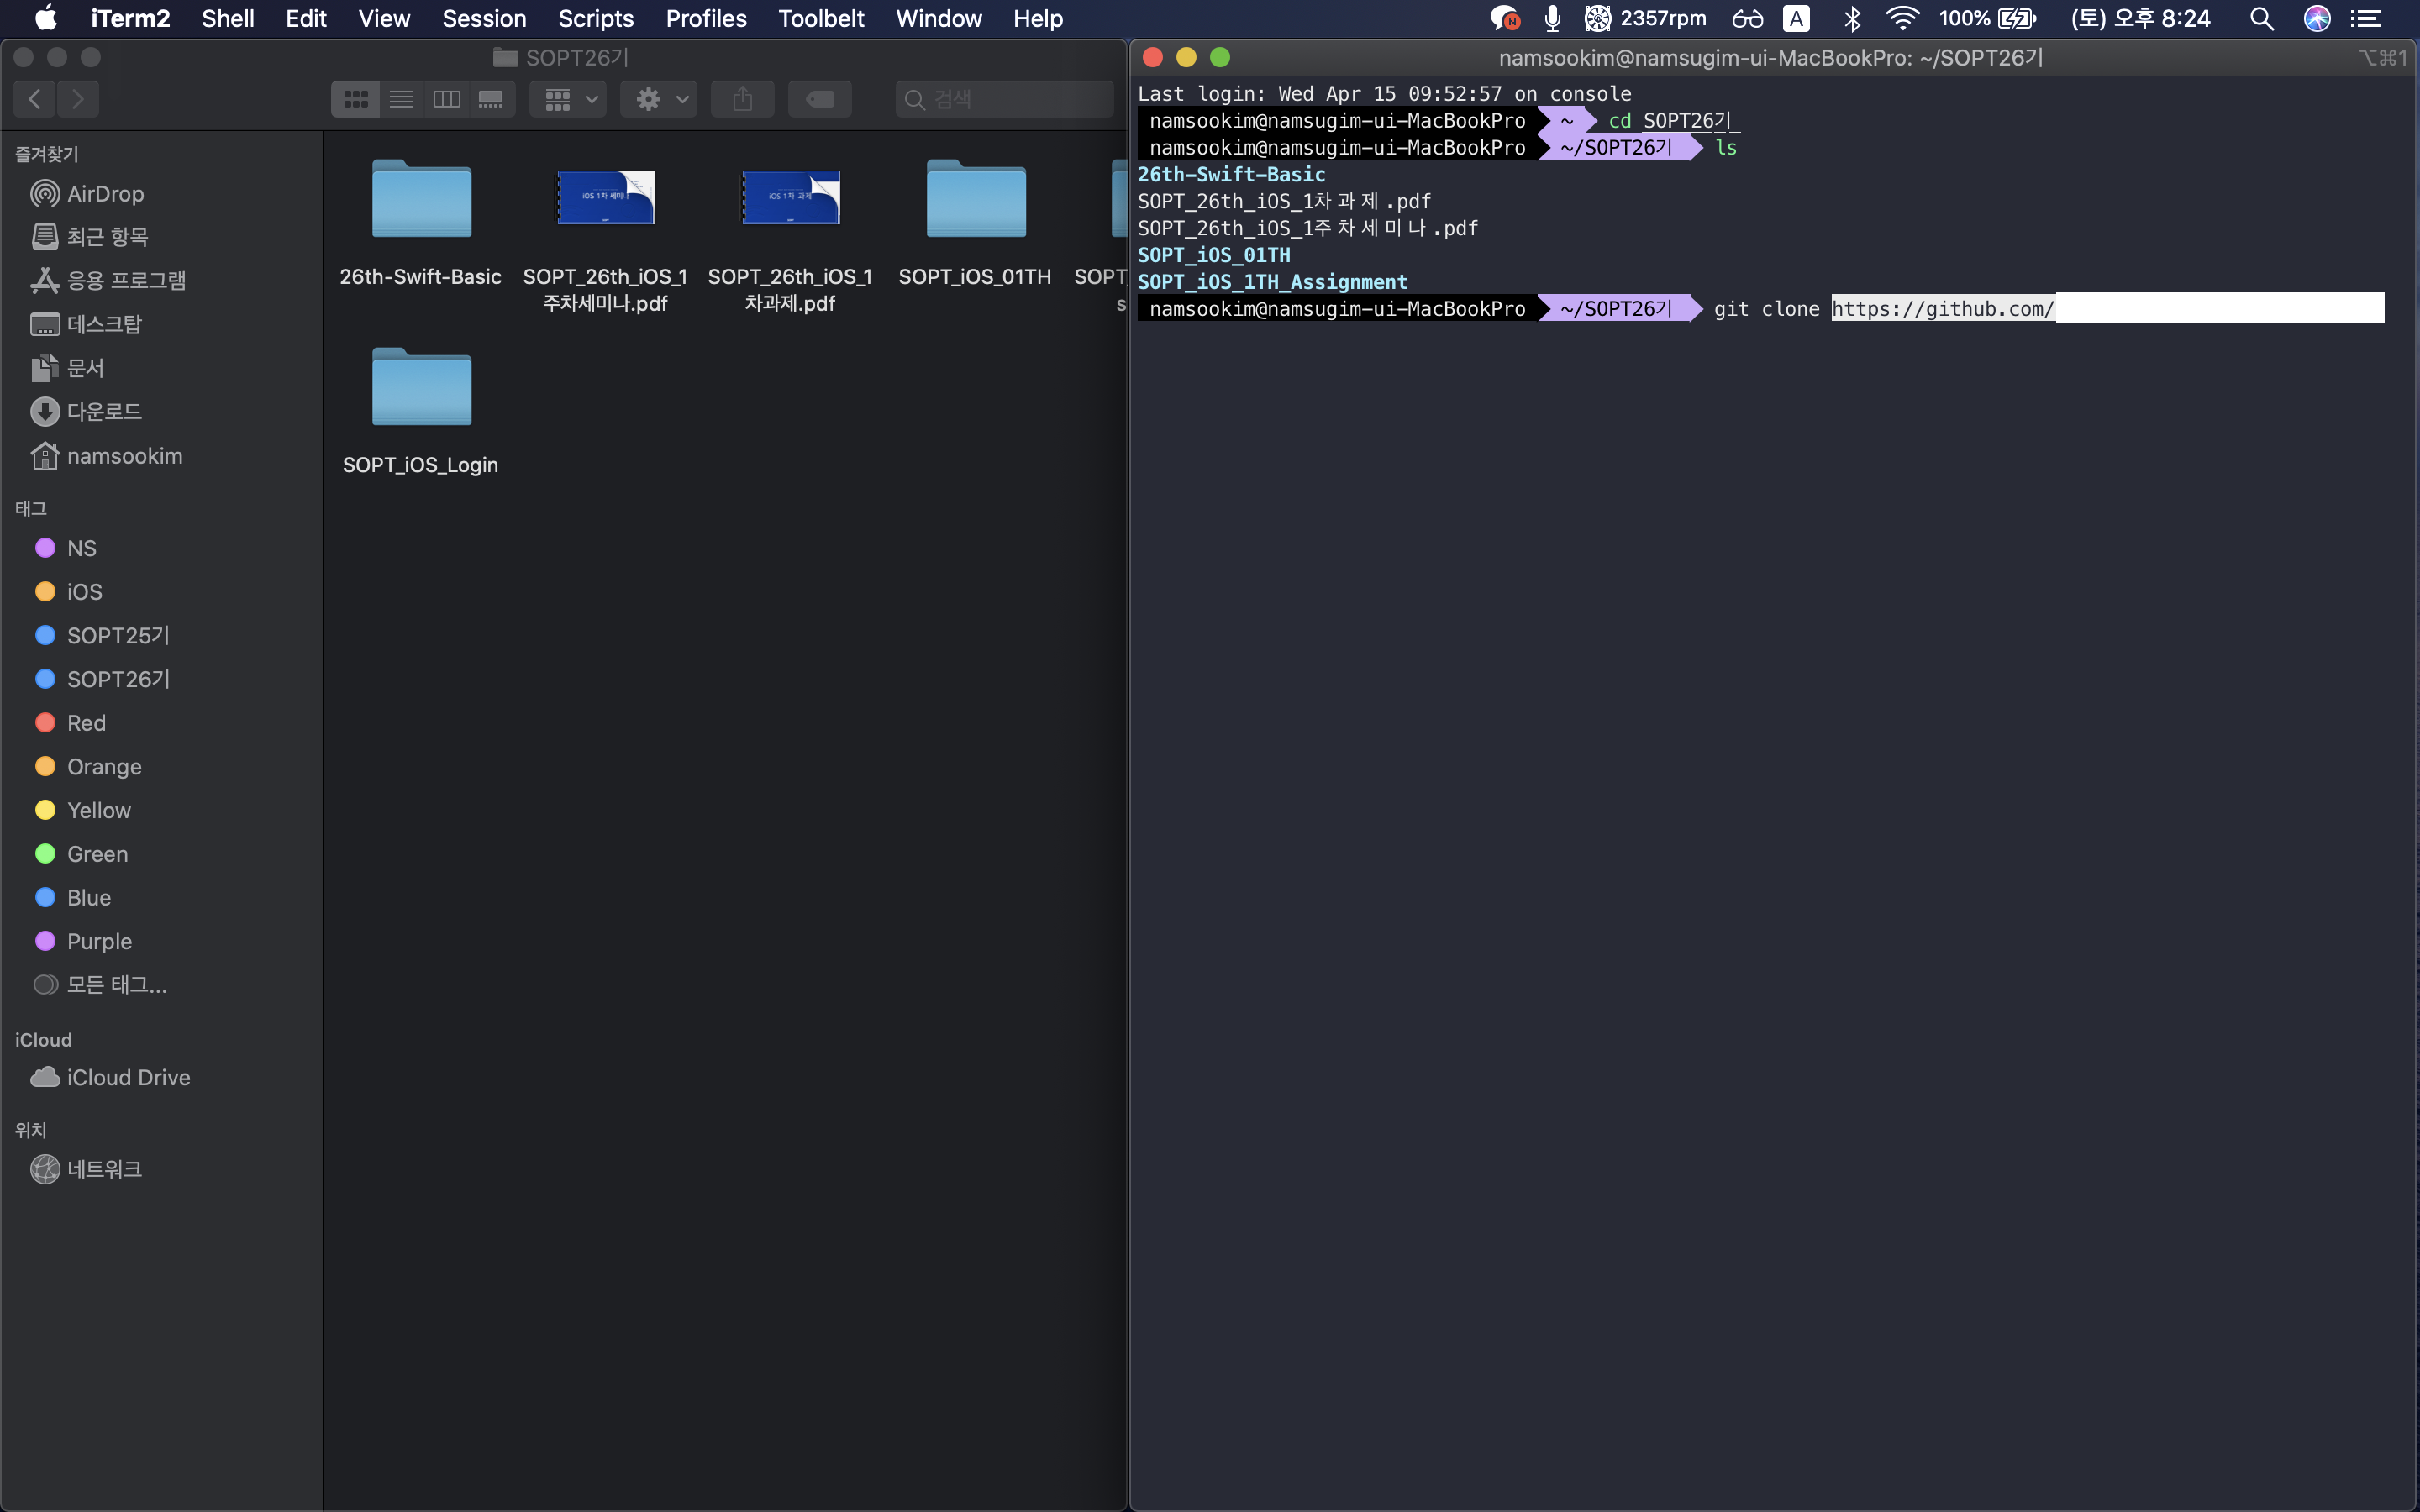Select the SOPT_26th_iOS_1주차세미나.pdf thumbnail
Viewport: 2420px width, 1512px height.
605,198
